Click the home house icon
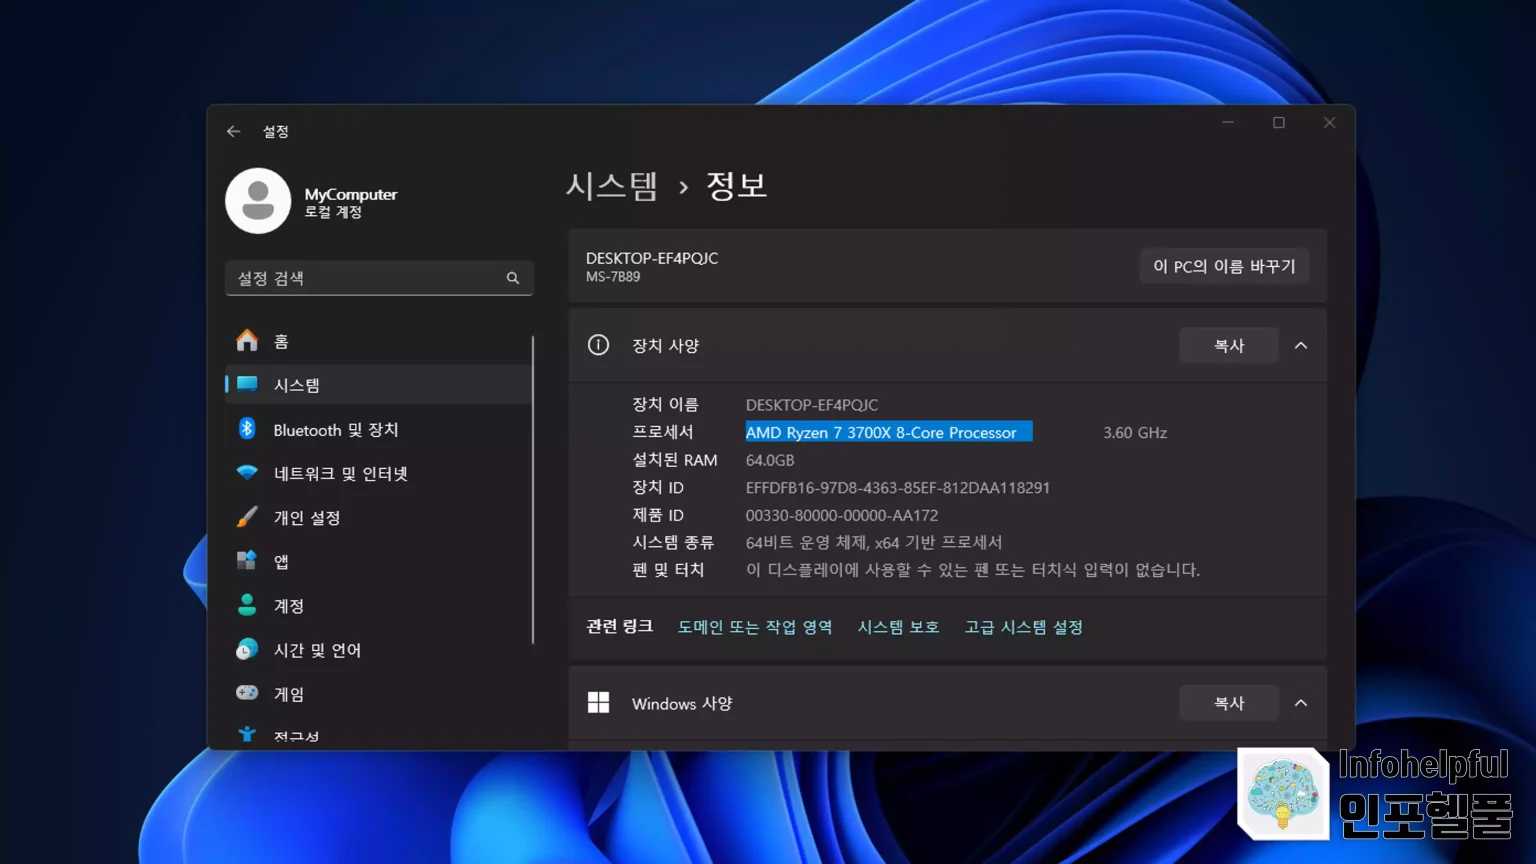 (x=247, y=340)
